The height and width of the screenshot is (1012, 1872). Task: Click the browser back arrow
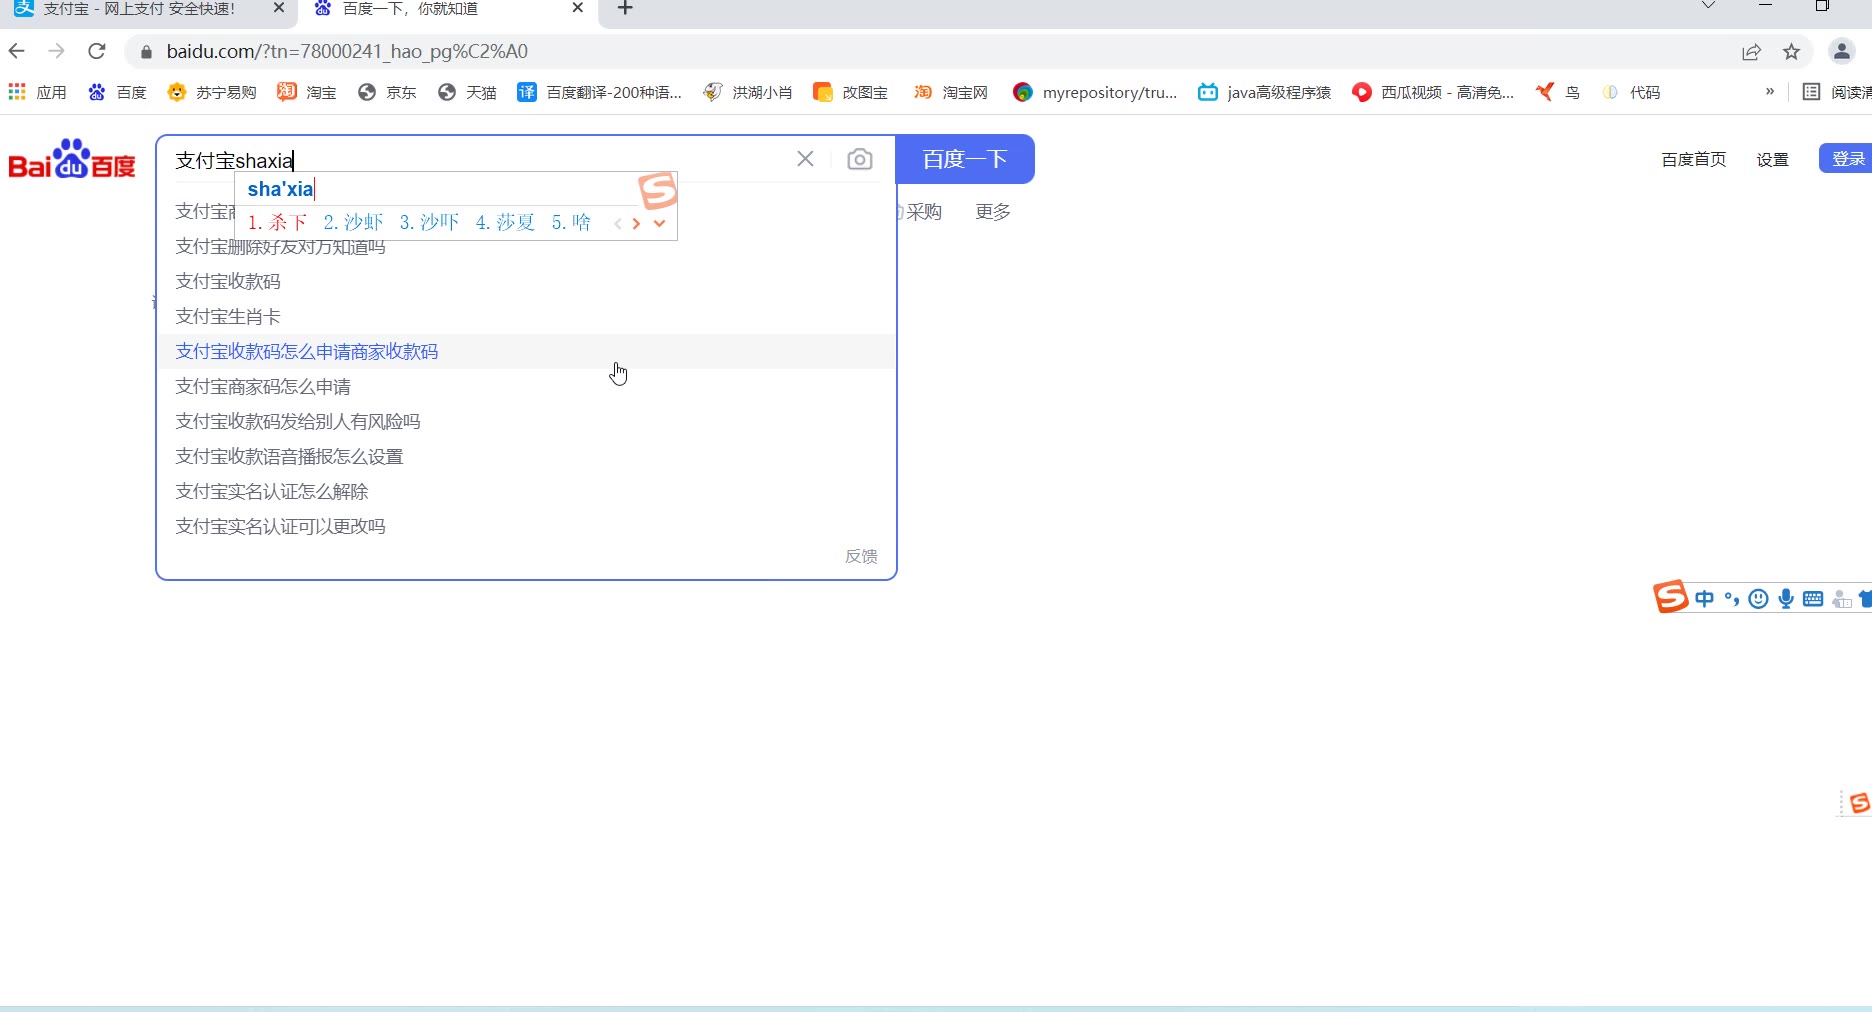click(17, 51)
